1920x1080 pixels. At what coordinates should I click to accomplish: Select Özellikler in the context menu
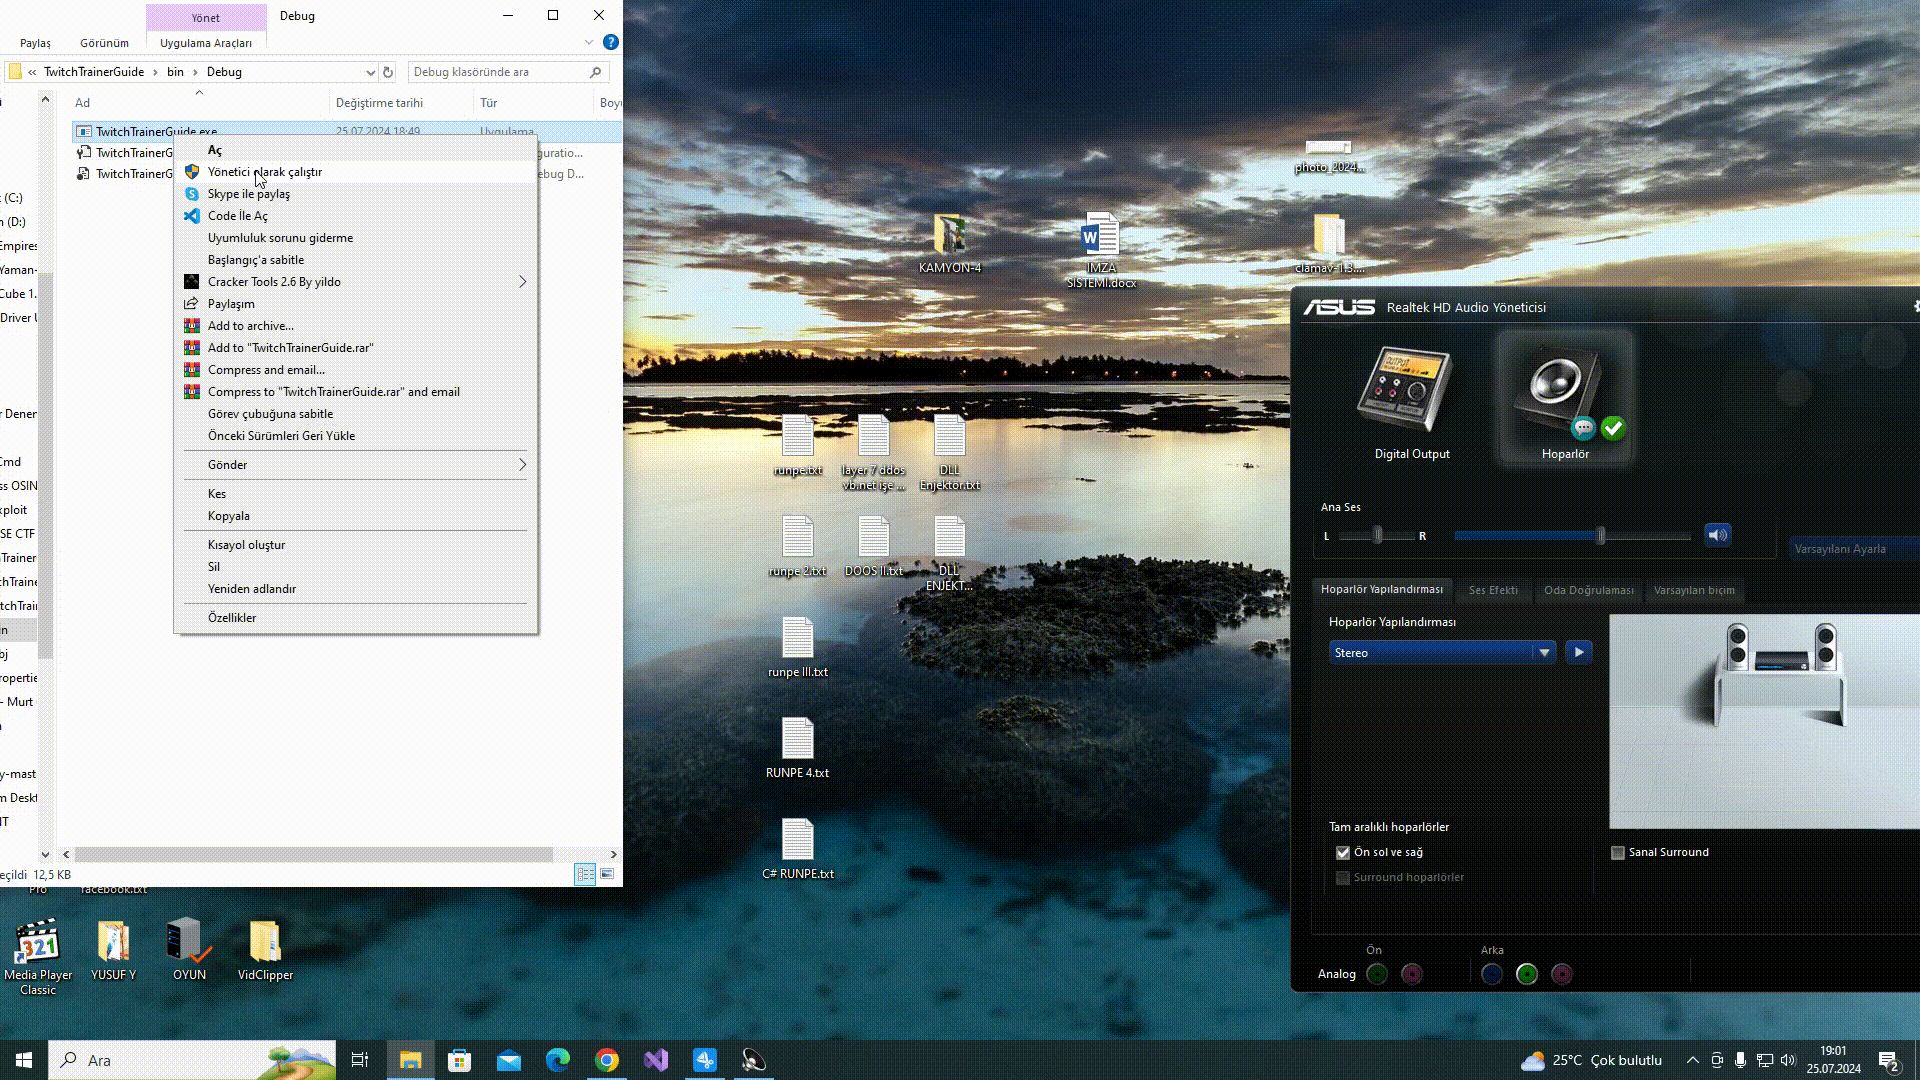(x=355, y=618)
